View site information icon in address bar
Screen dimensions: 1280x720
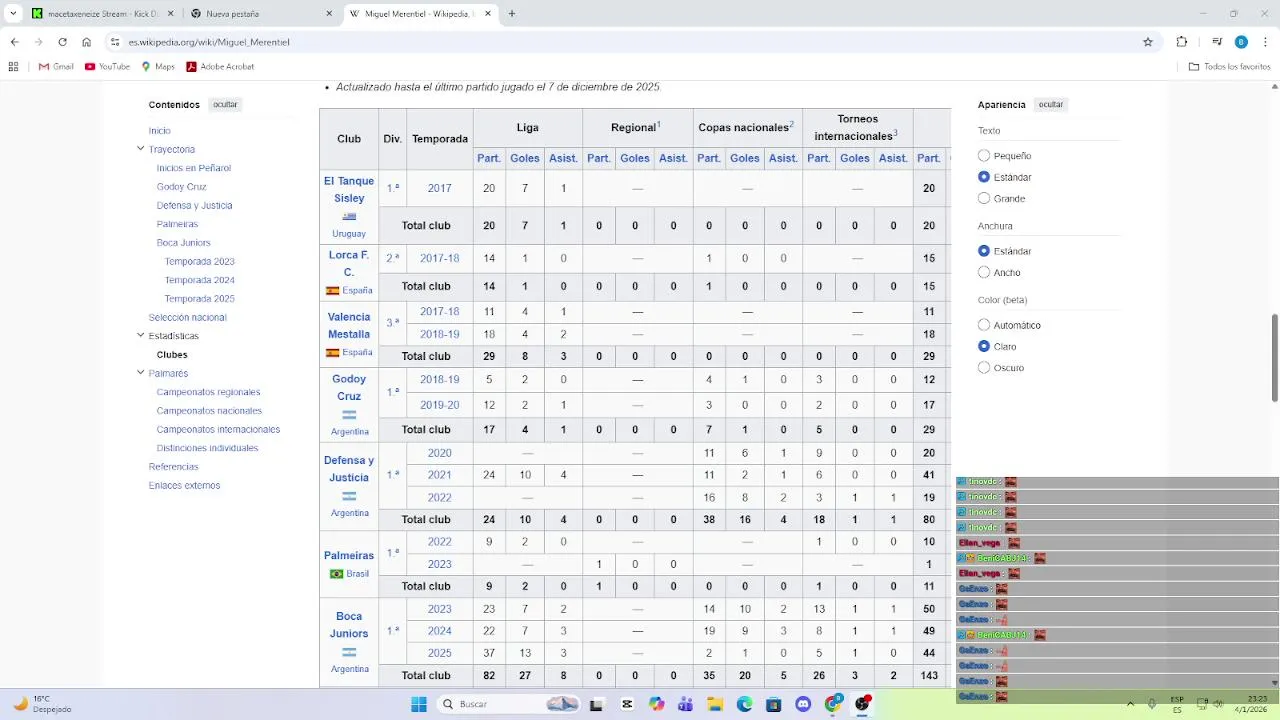click(115, 42)
